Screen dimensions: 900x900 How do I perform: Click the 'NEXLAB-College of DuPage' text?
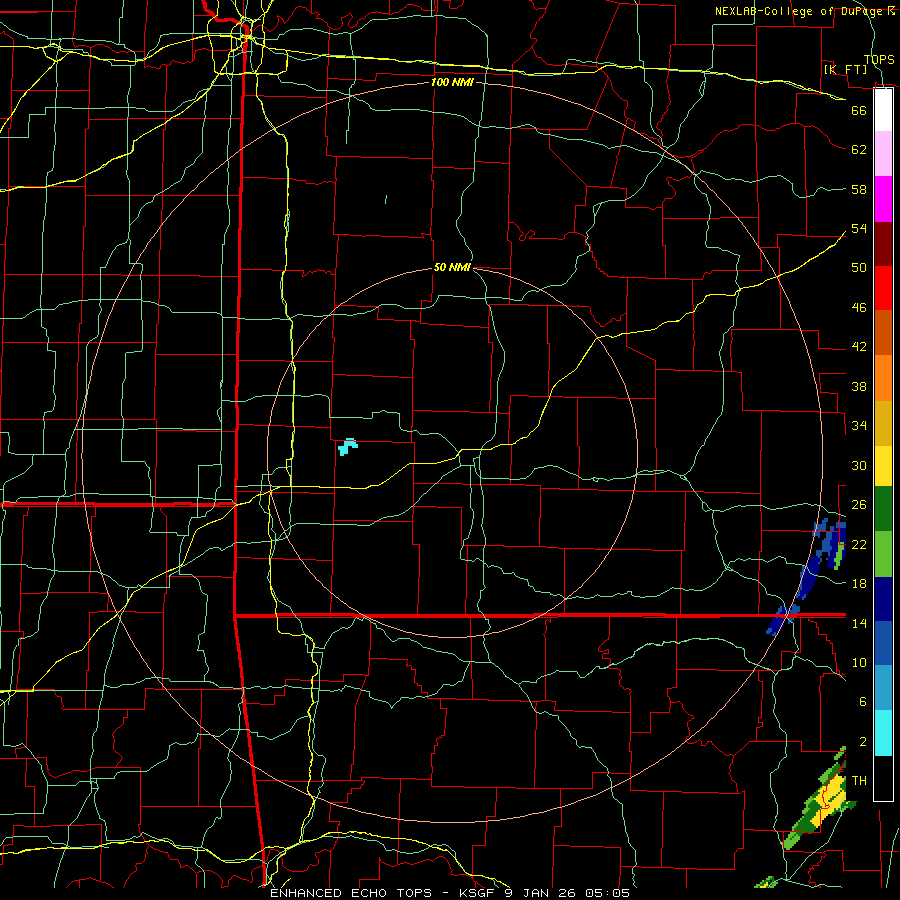click(x=799, y=11)
